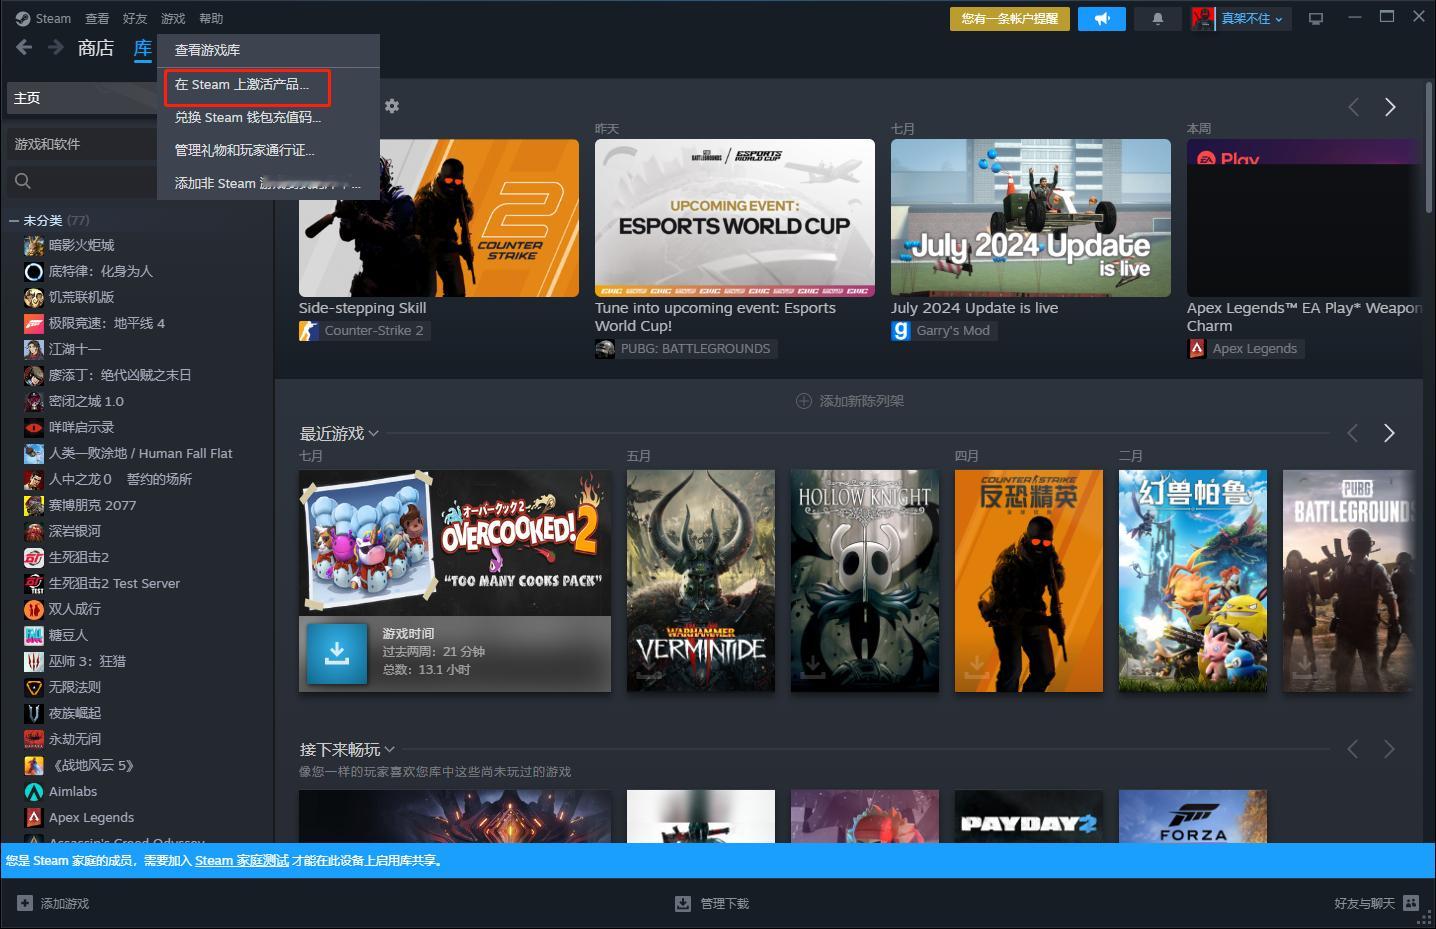Image resolution: width=1436 pixels, height=929 pixels.
Task: Choose 查看游戏库 from the dropdown
Action: (x=268, y=50)
